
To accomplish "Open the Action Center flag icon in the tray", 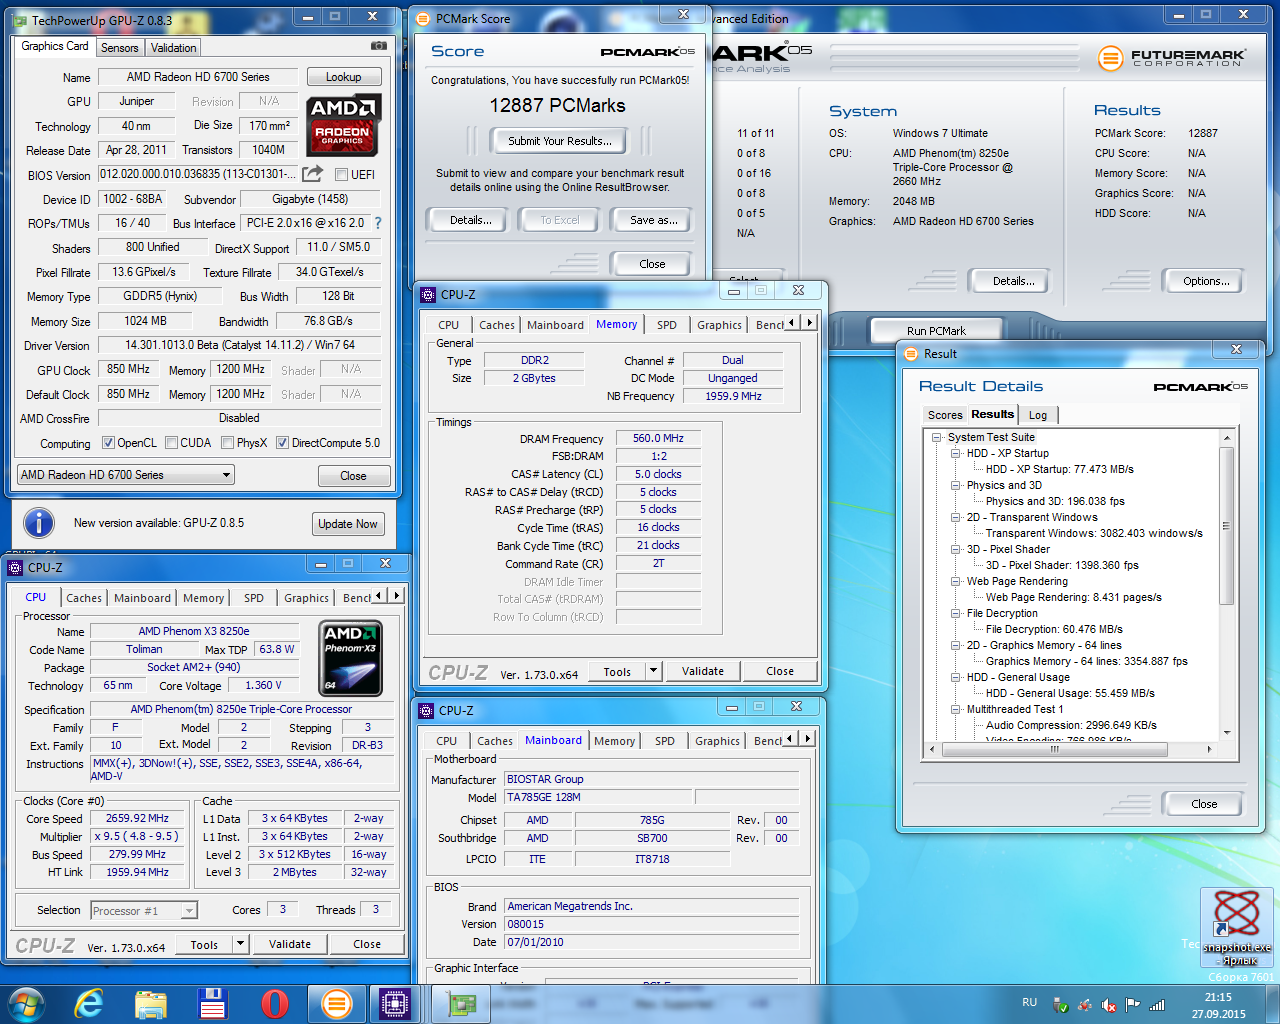I will point(1133,1005).
